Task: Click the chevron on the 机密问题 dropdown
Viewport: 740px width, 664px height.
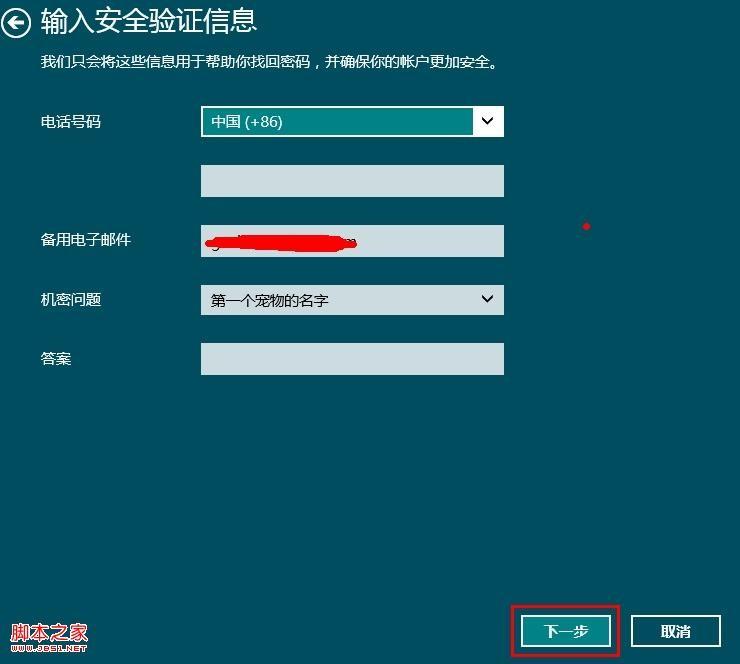Action: click(488, 299)
